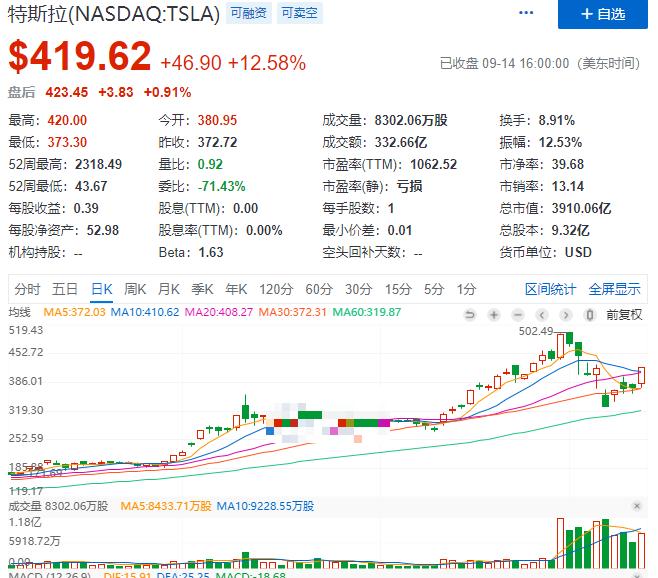Switch chart to 120分 interval
Viewport: 658px width, 578px height.
point(276,289)
